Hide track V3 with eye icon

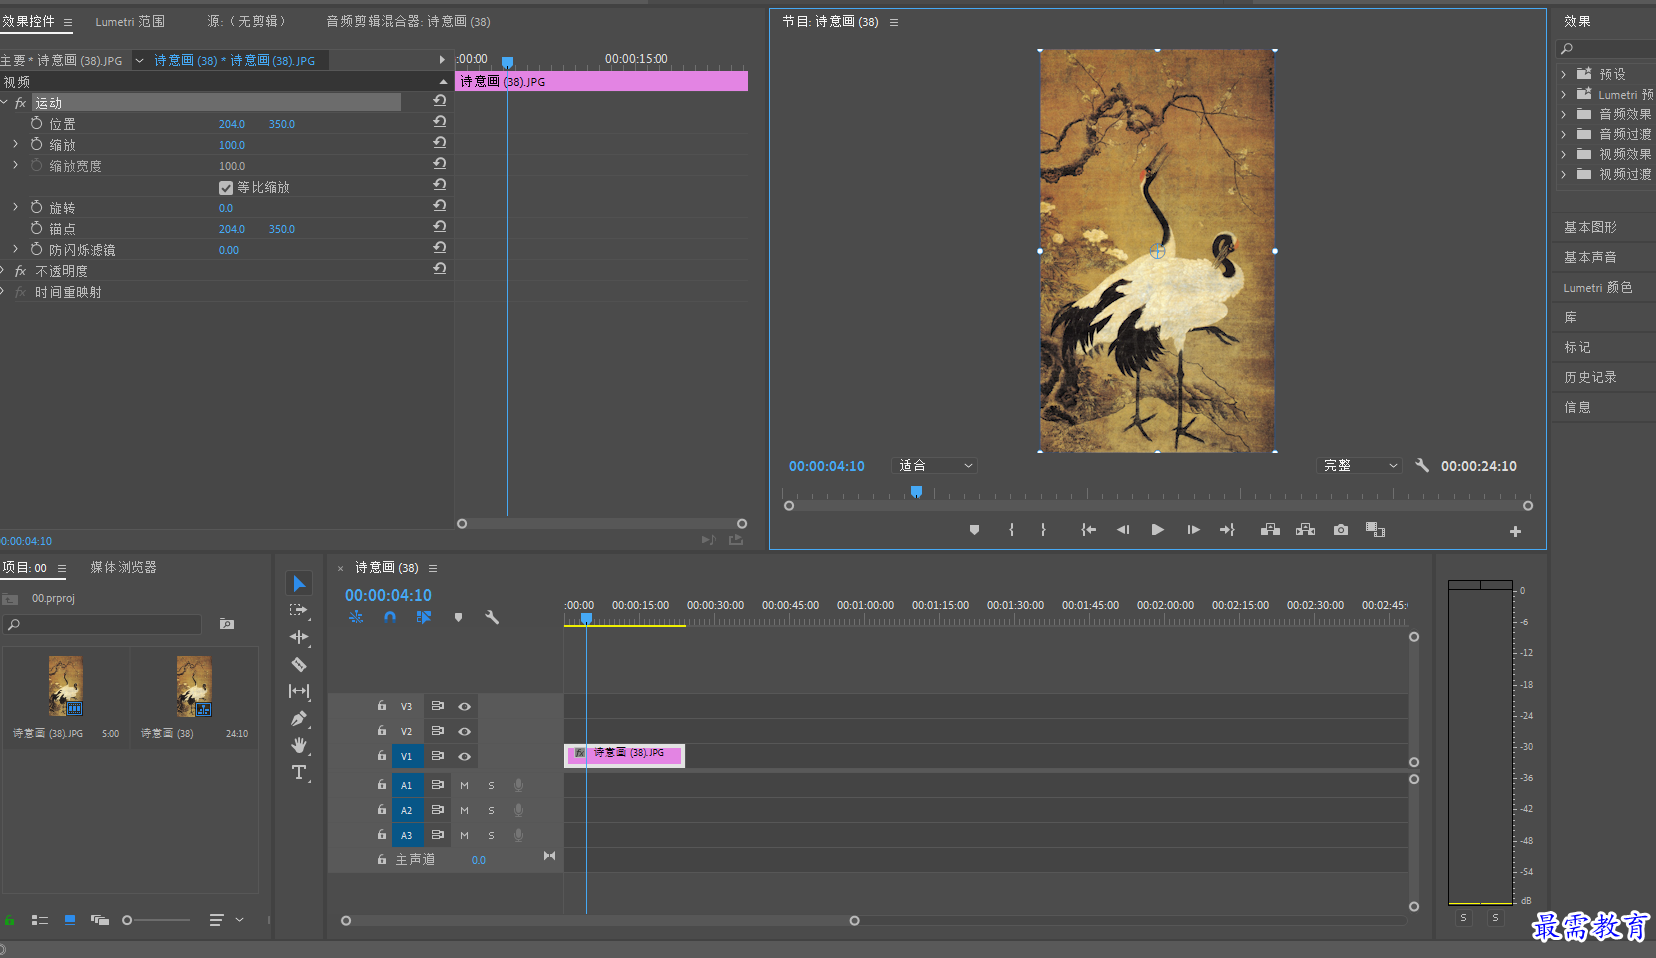click(464, 706)
